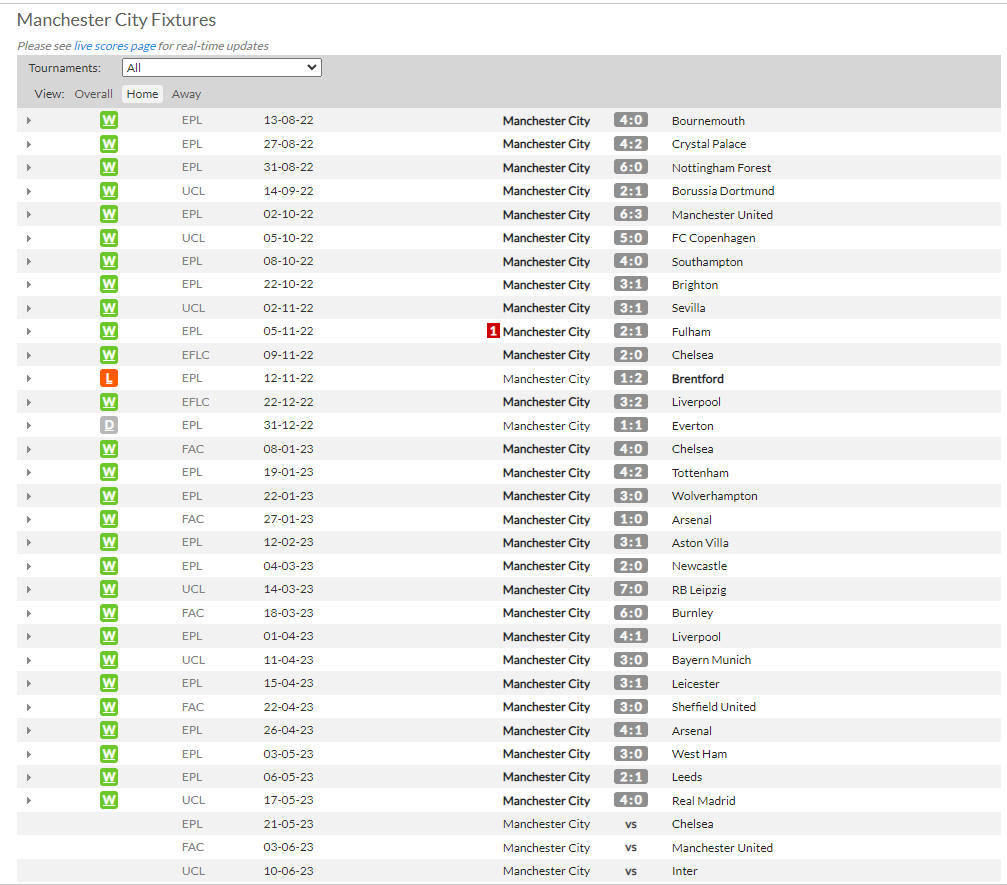Click the W icon on RB Leipzig row
The height and width of the screenshot is (885, 1007).
tap(109, 589)
